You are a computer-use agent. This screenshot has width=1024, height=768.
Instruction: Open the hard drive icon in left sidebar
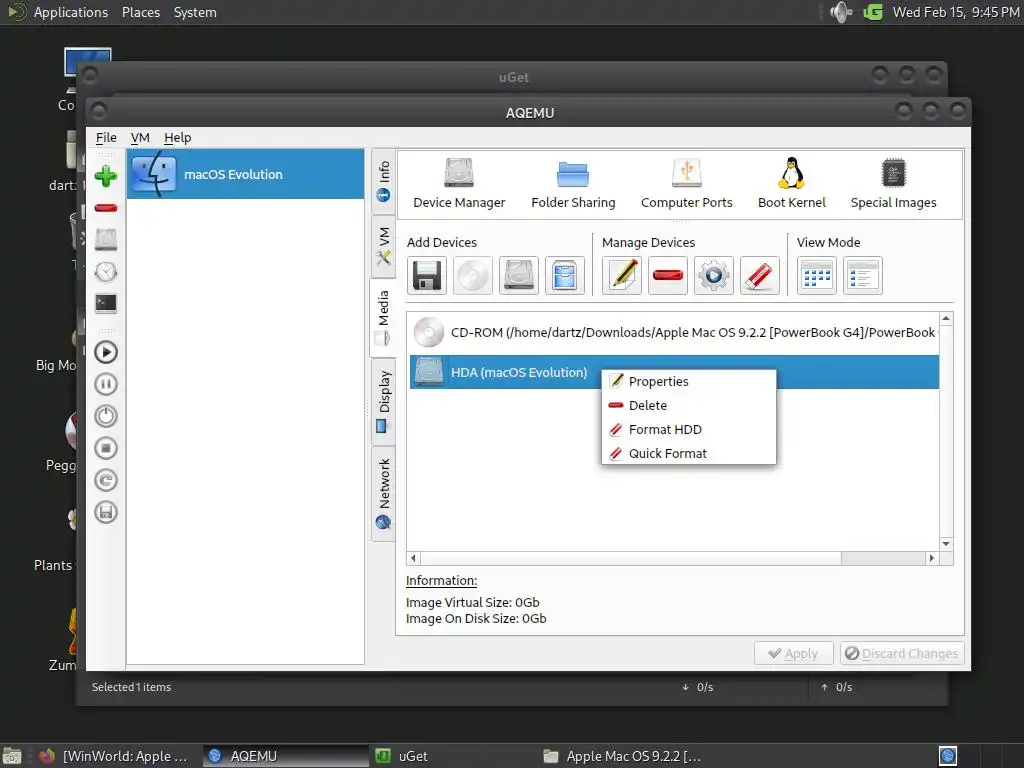coord(106,240)
